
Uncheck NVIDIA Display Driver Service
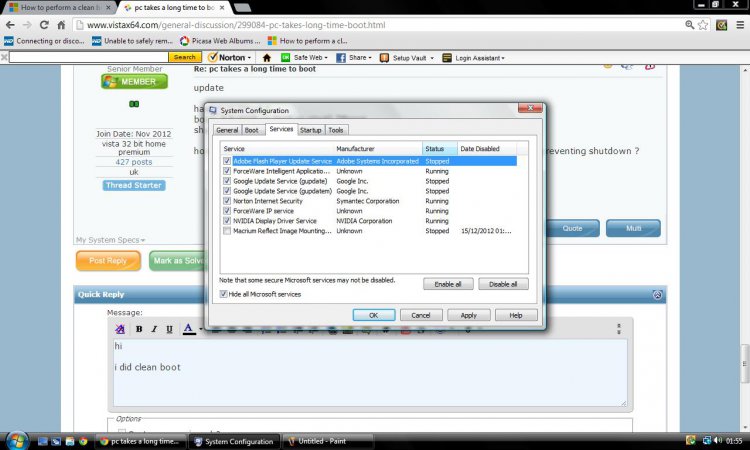(x=227, y=221)
